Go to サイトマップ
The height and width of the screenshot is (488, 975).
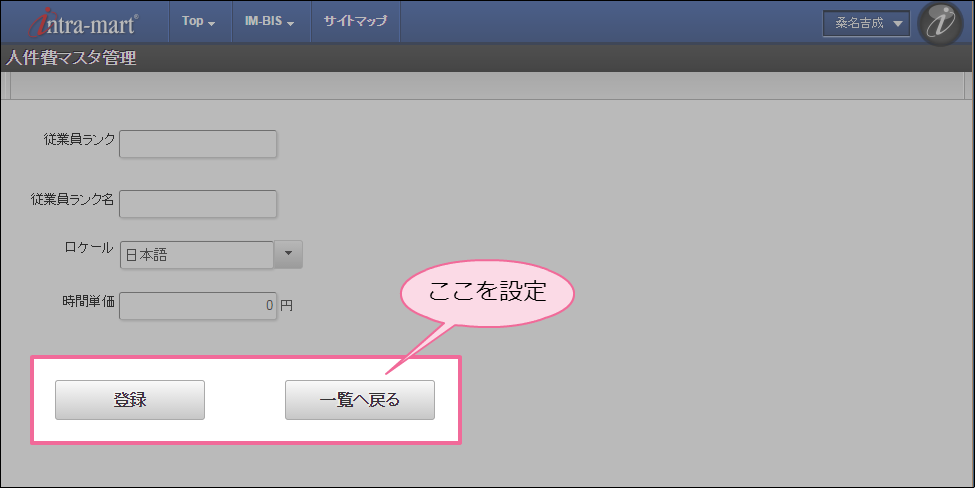click(355, 21)
